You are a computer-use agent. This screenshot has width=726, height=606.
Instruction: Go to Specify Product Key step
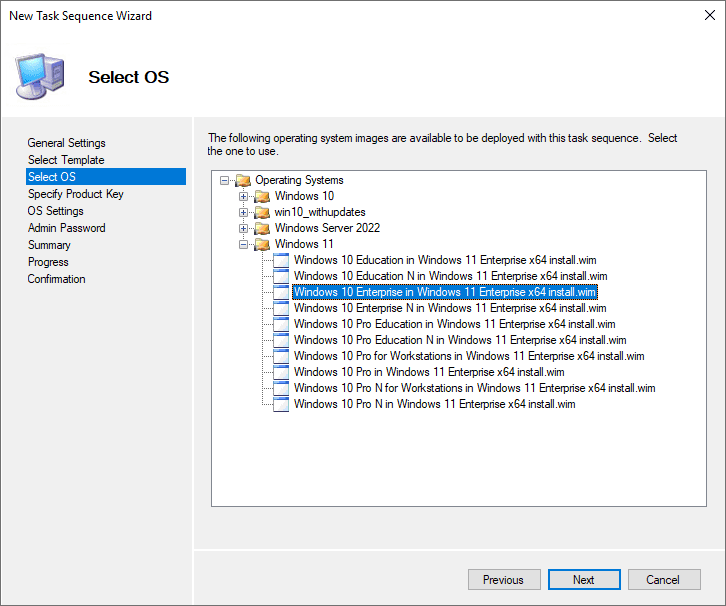75,194
